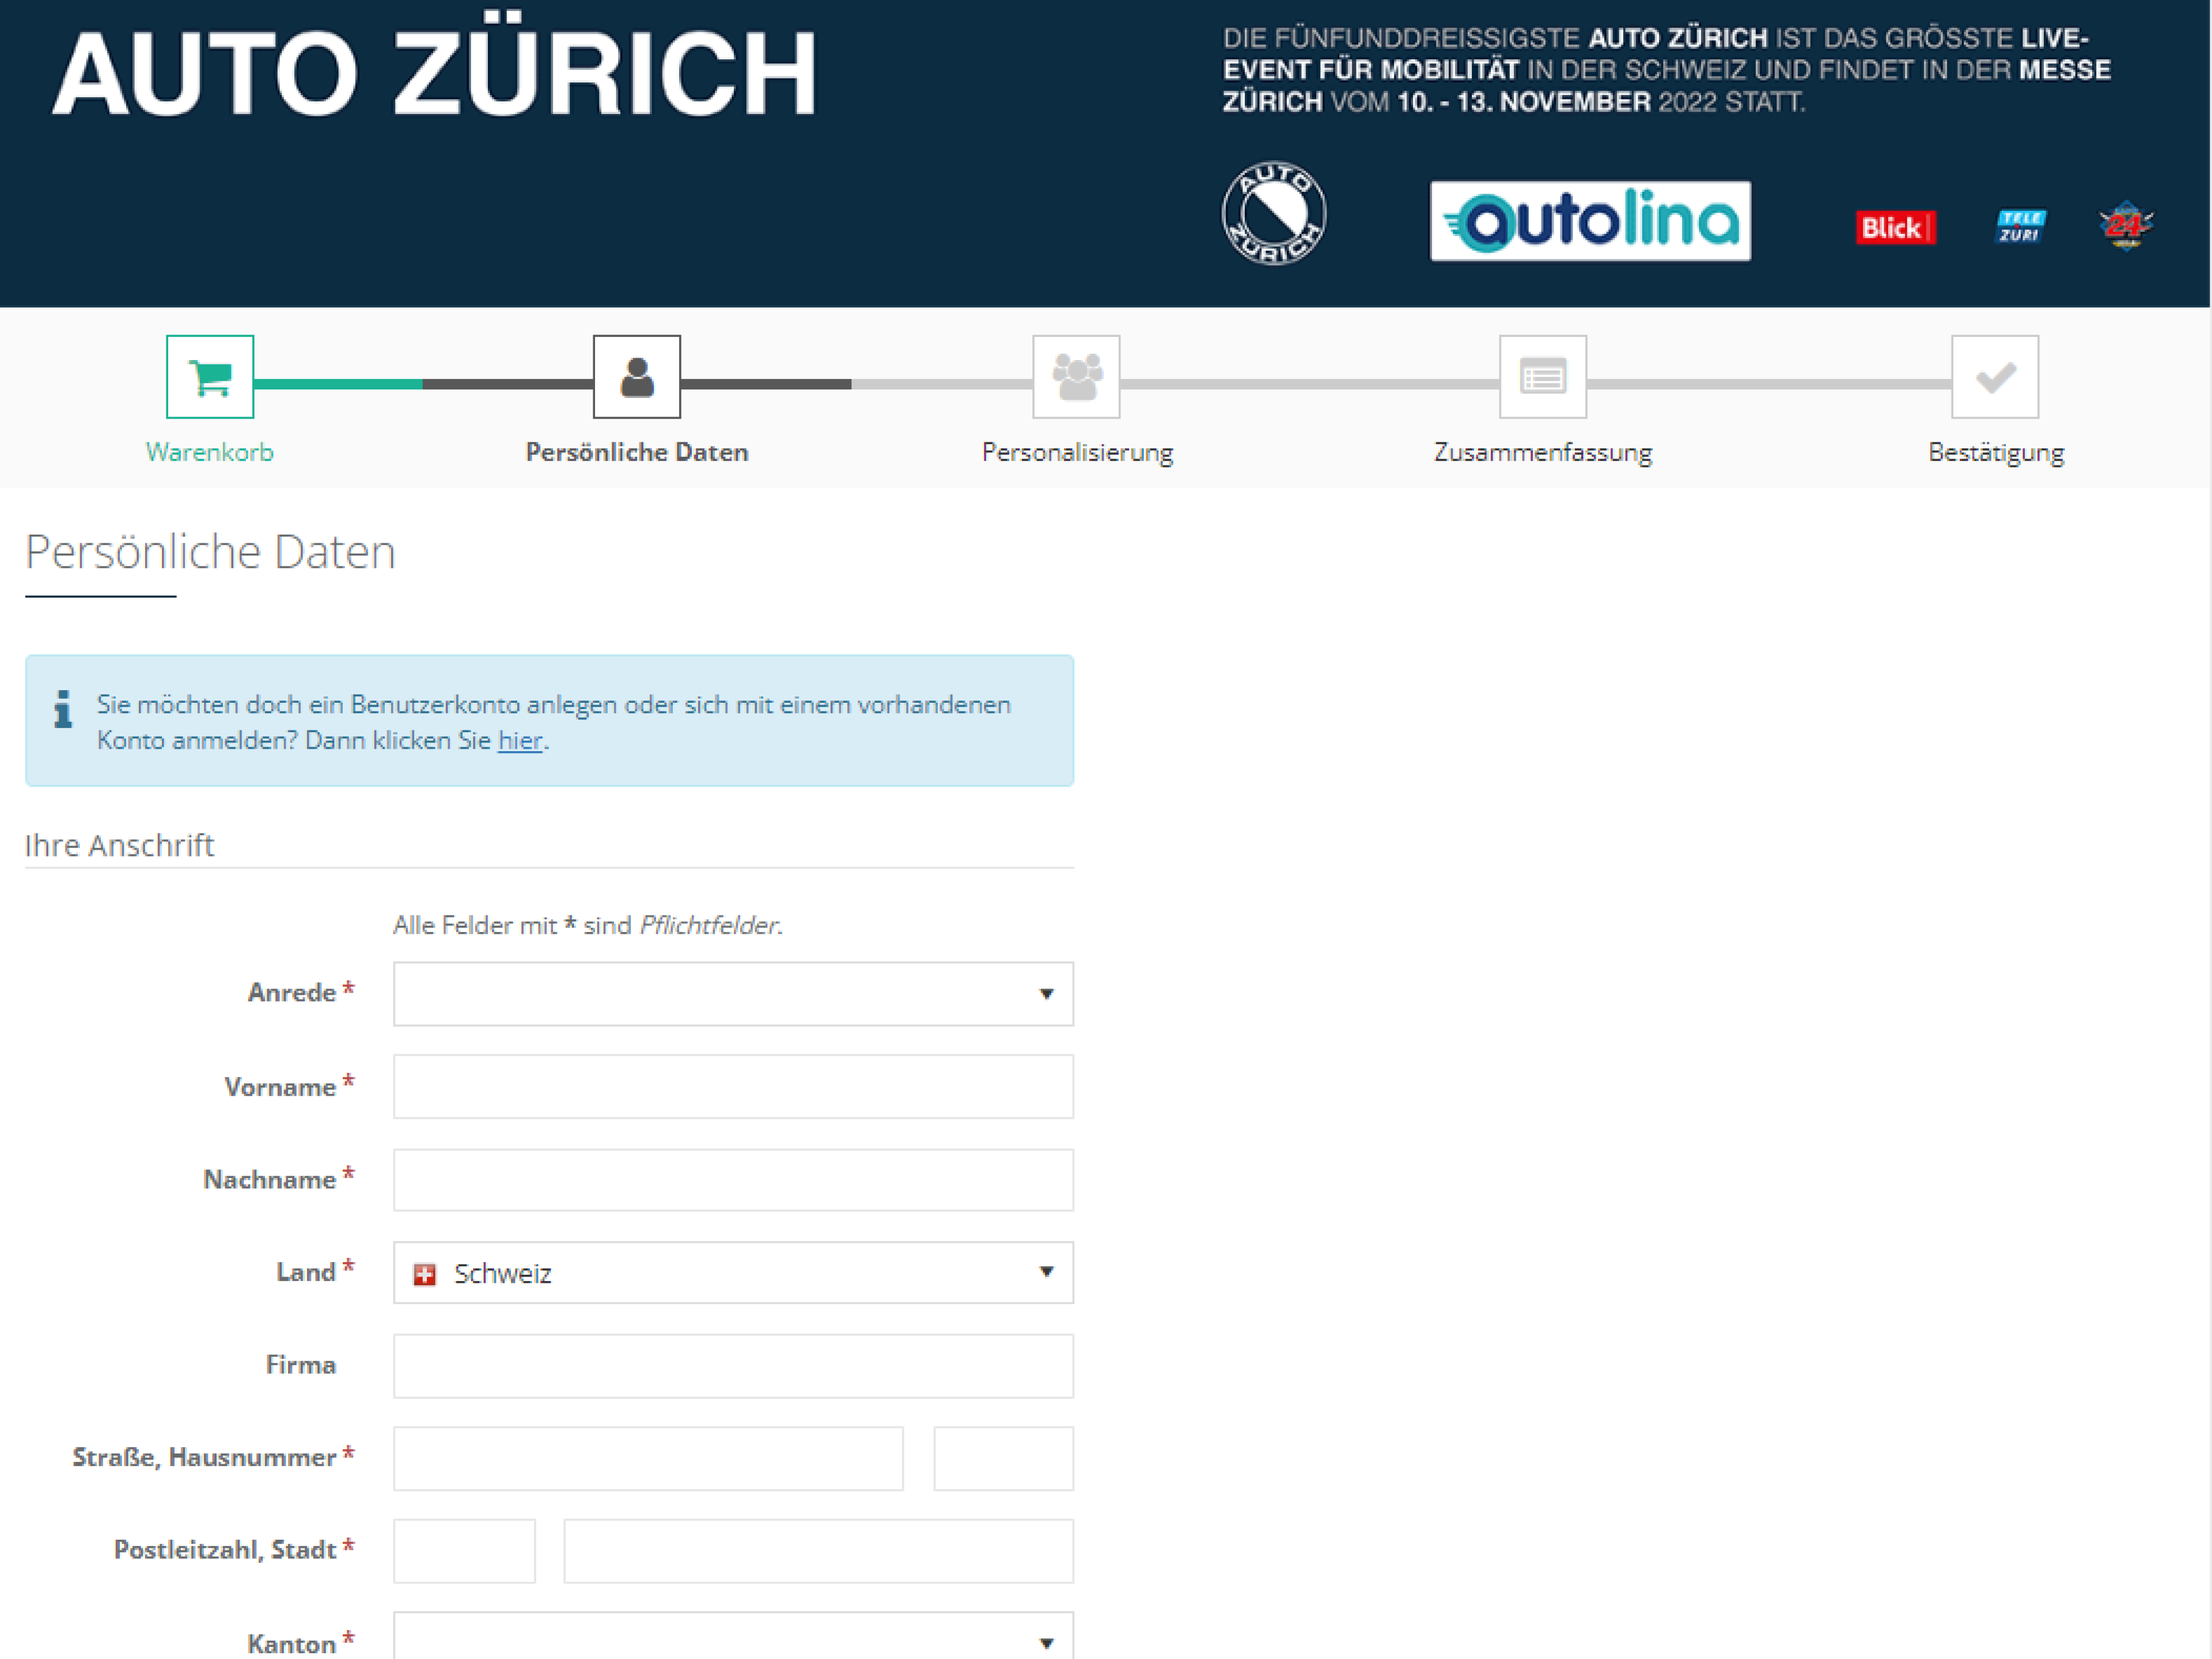This screenshot has width=2212, height=1659.
Task: Click the round Auto Zürich logo
Action: (1274, 213)
